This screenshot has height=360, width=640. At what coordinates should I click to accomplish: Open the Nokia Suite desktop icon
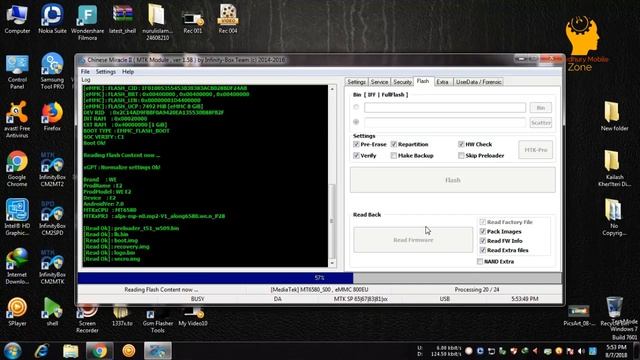[x=52, y=19]
